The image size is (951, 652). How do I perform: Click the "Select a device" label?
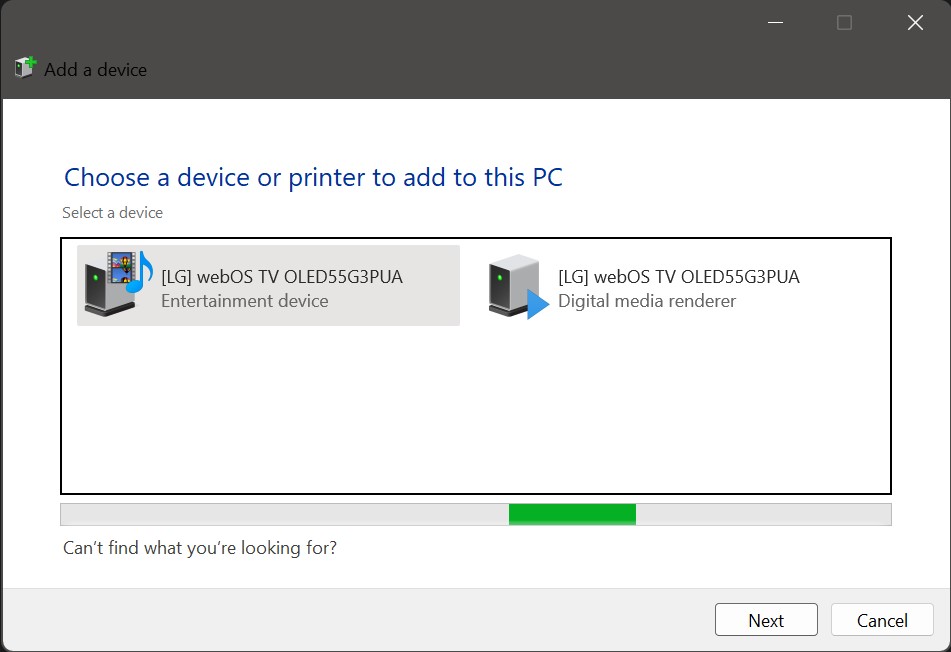pyautogui.click(x=112, y=213)
